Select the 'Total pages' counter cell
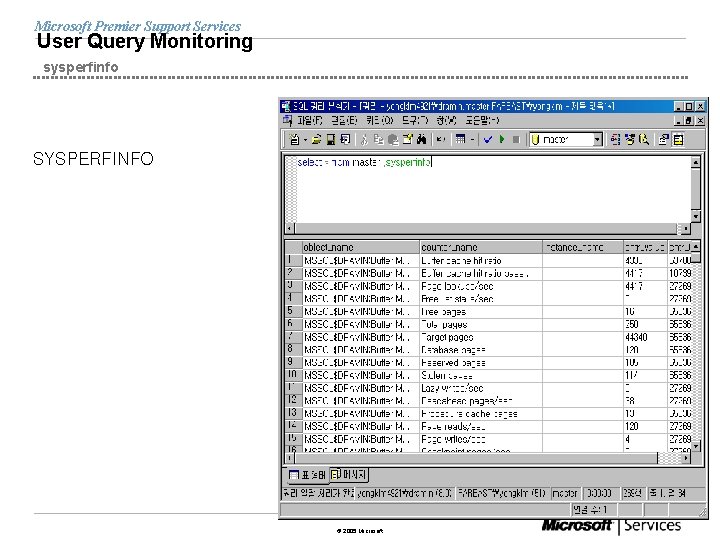Image resolution: width=720 pixels, height=540 pixels. (x=481, y=325)
